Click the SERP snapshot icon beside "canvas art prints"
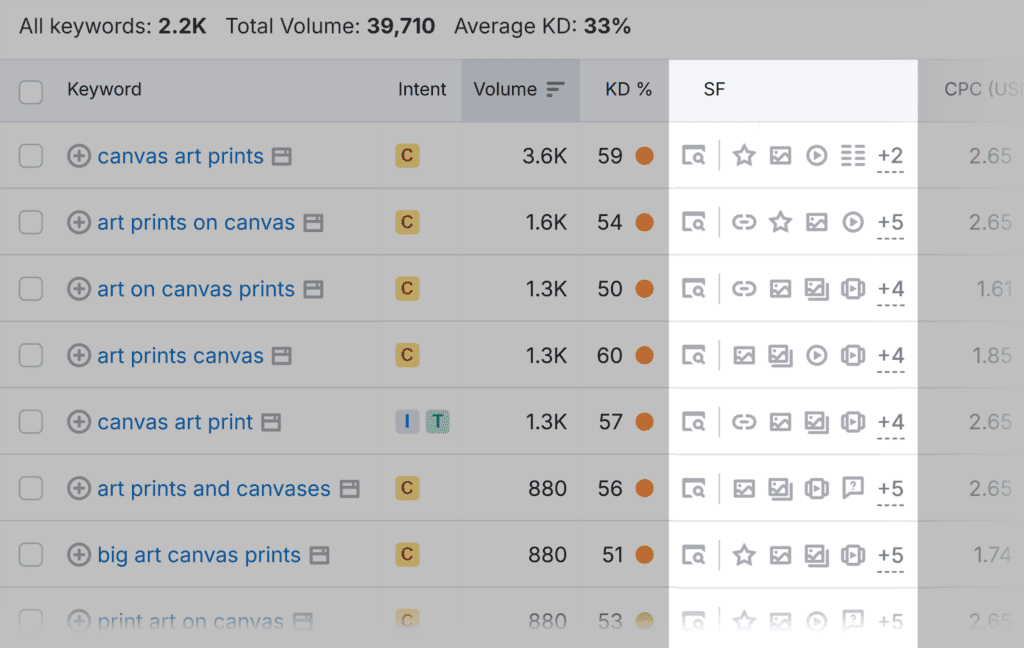The width and height of the screenshot is (1024, 648). pos(694,156)
